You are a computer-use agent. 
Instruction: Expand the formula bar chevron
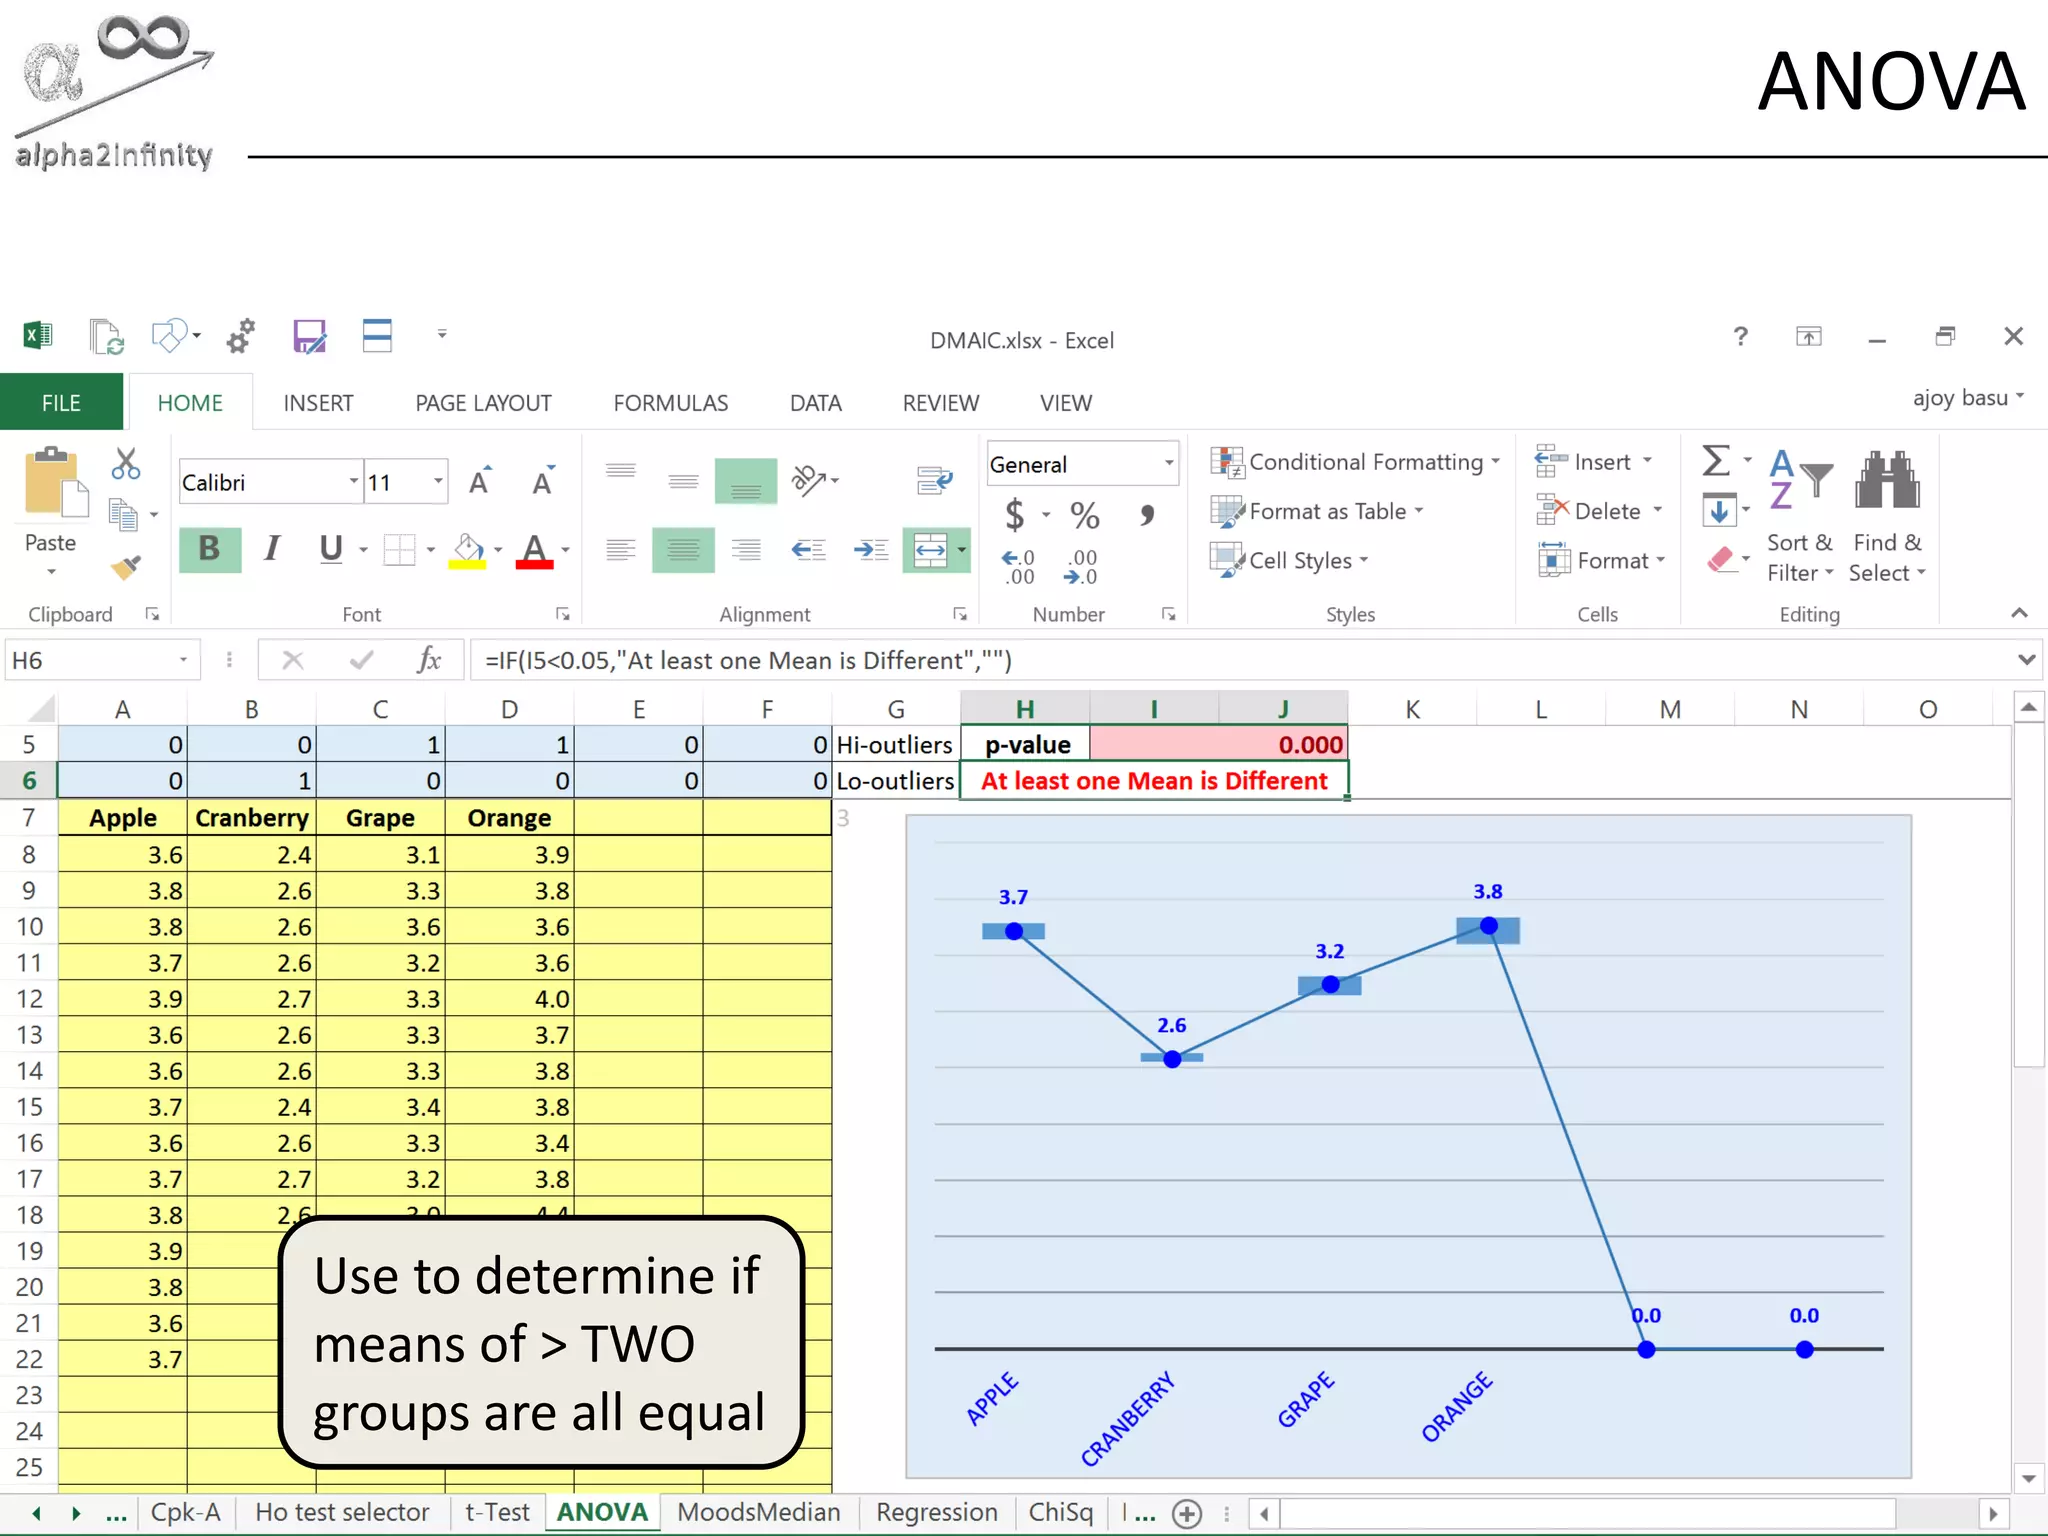(2026, 660)
